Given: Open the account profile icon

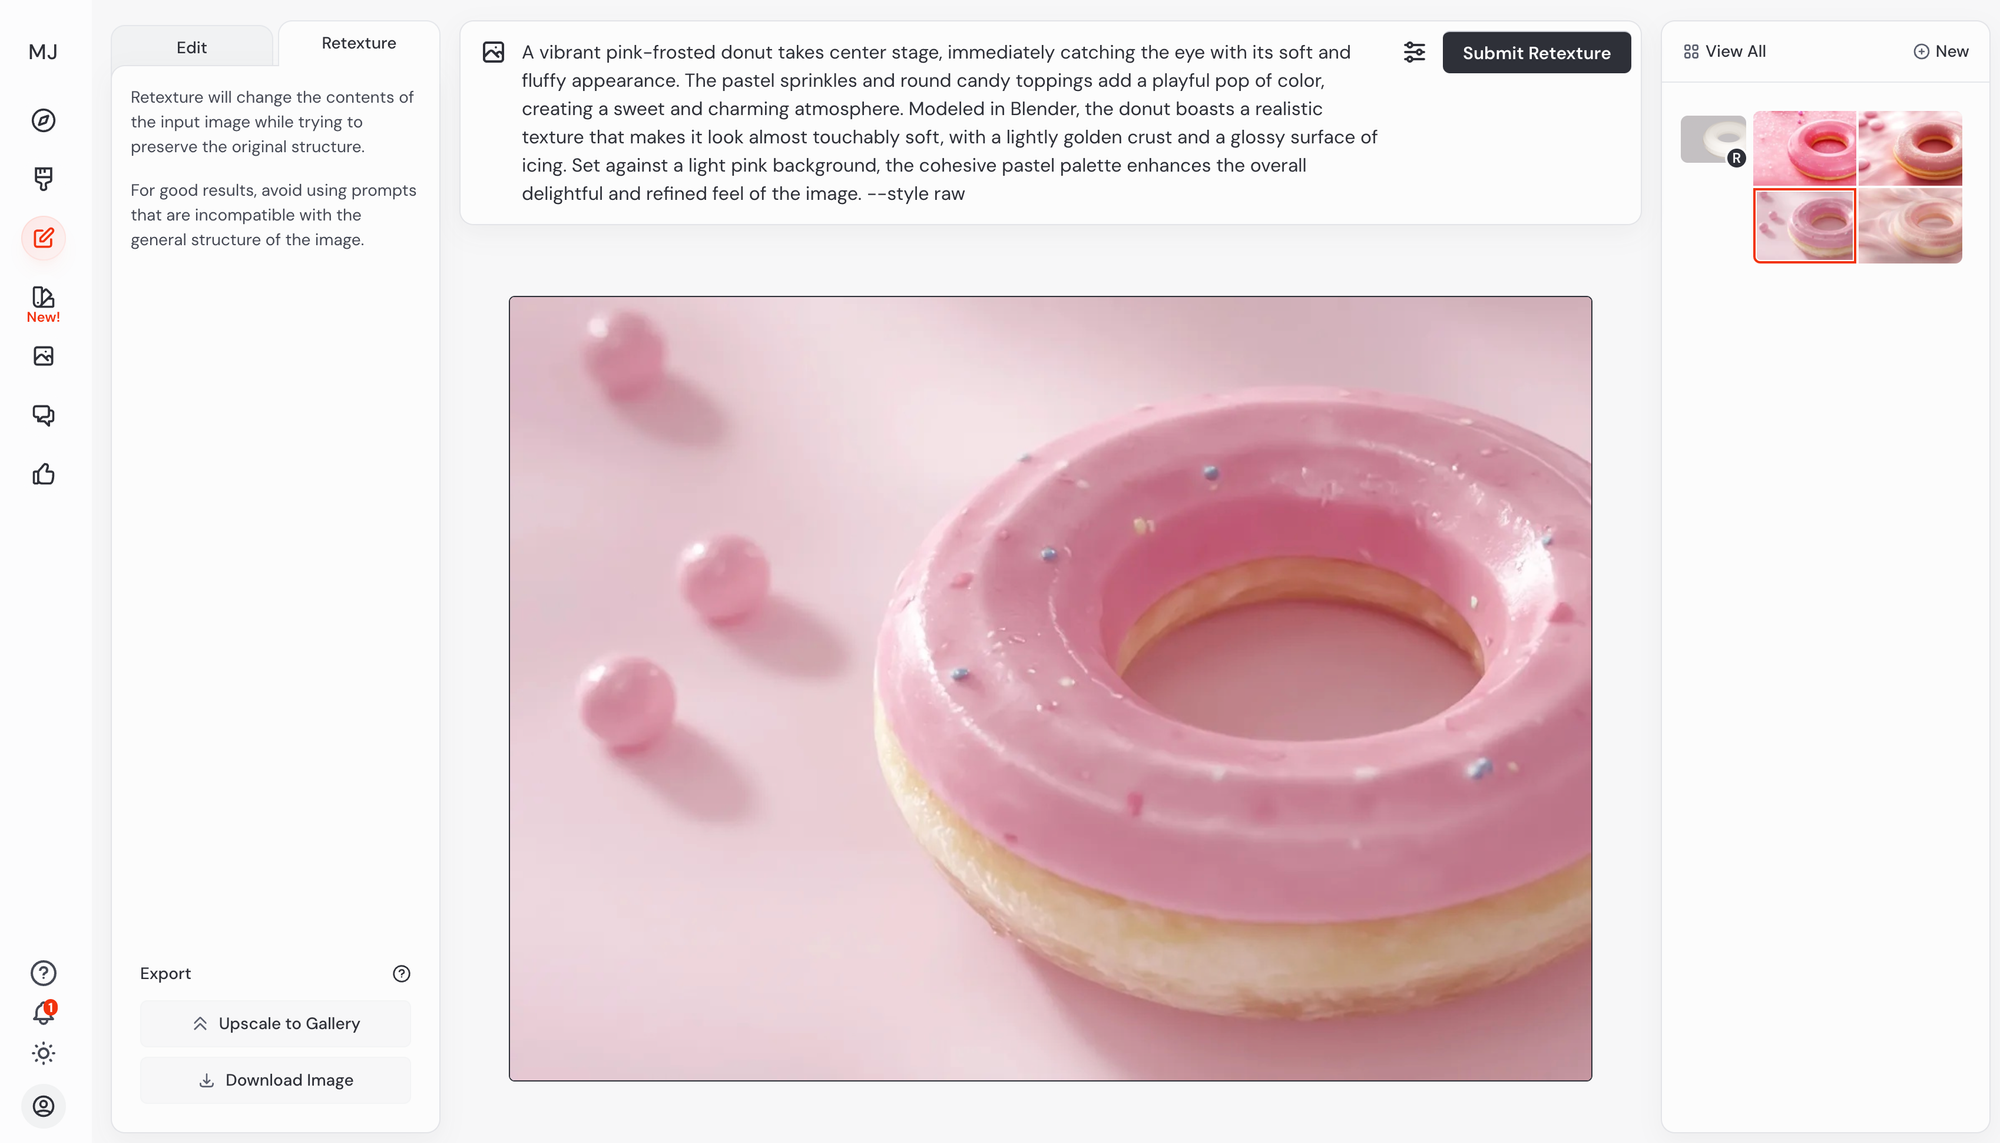Looking at the screenshot, I should pos(43,1106).
